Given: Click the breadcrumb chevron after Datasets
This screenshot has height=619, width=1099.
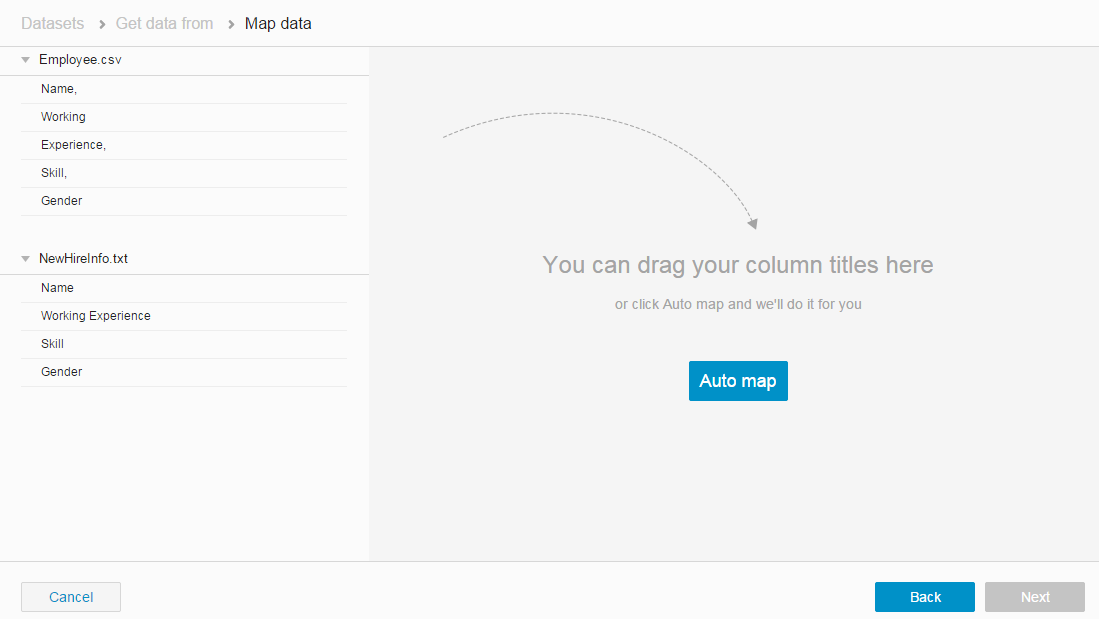Looking at the screenshot, I should pyautogui.click(x=102, y=24).
